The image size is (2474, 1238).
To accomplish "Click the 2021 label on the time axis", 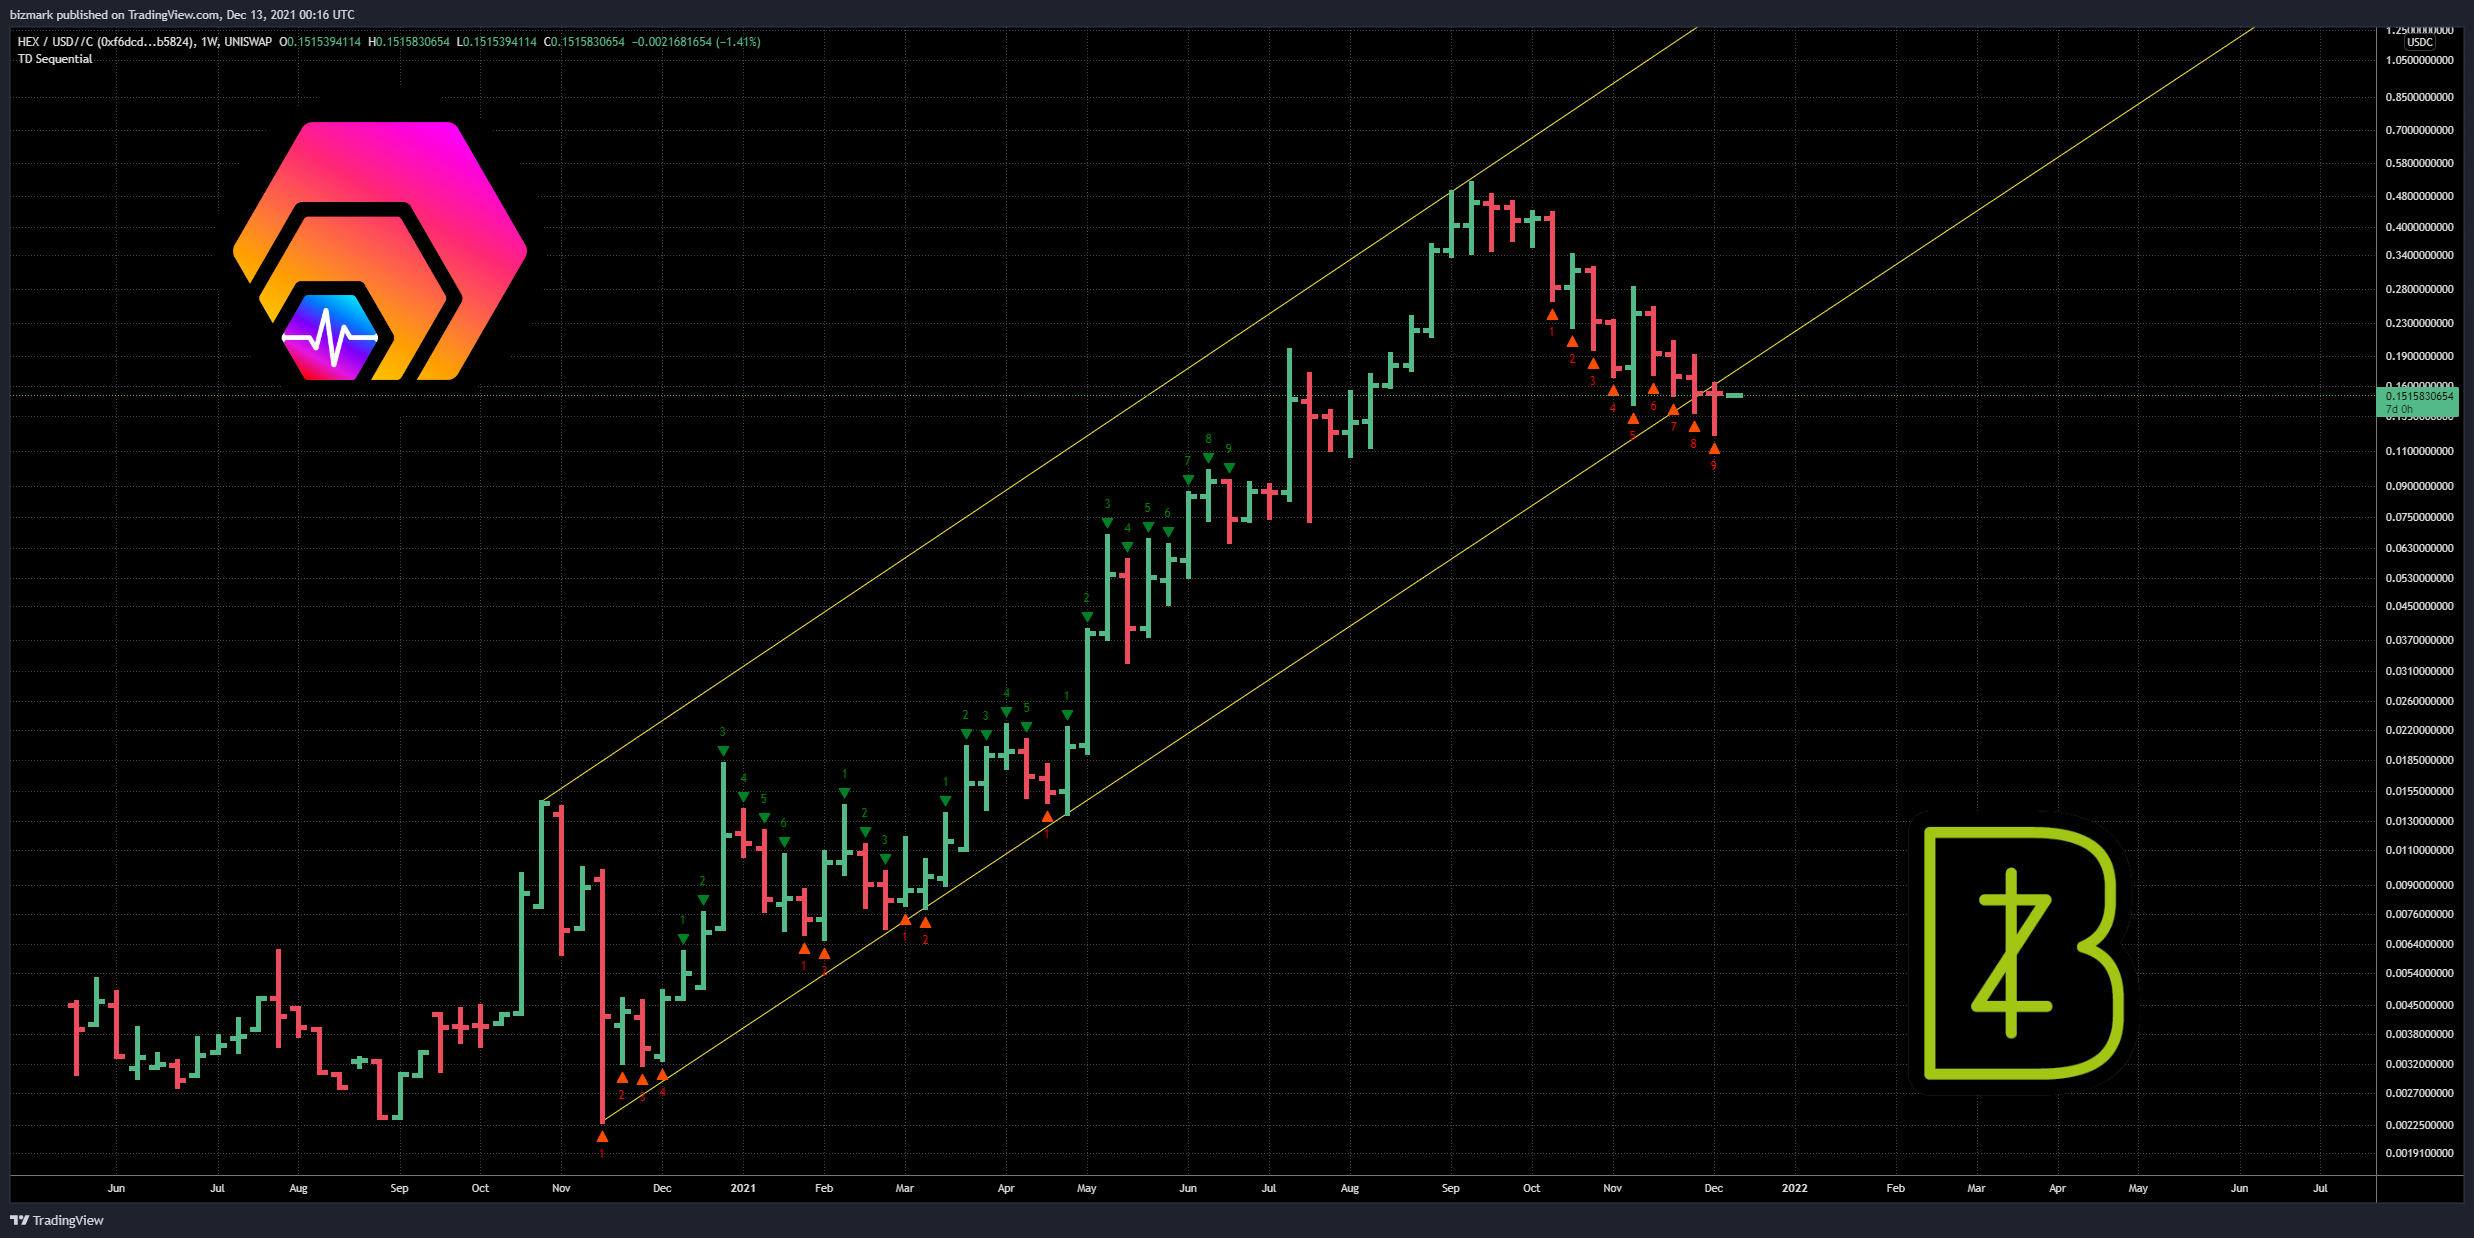I will (x=743, y=1188).
